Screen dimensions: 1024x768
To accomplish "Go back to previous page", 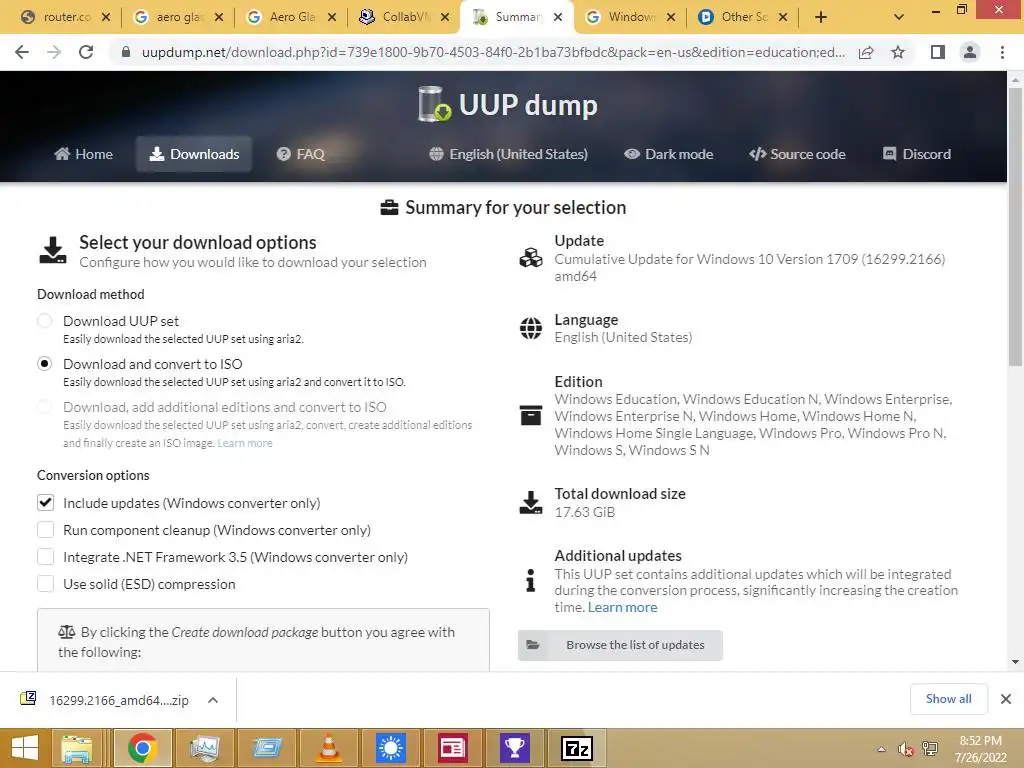I will click(22, 52).
